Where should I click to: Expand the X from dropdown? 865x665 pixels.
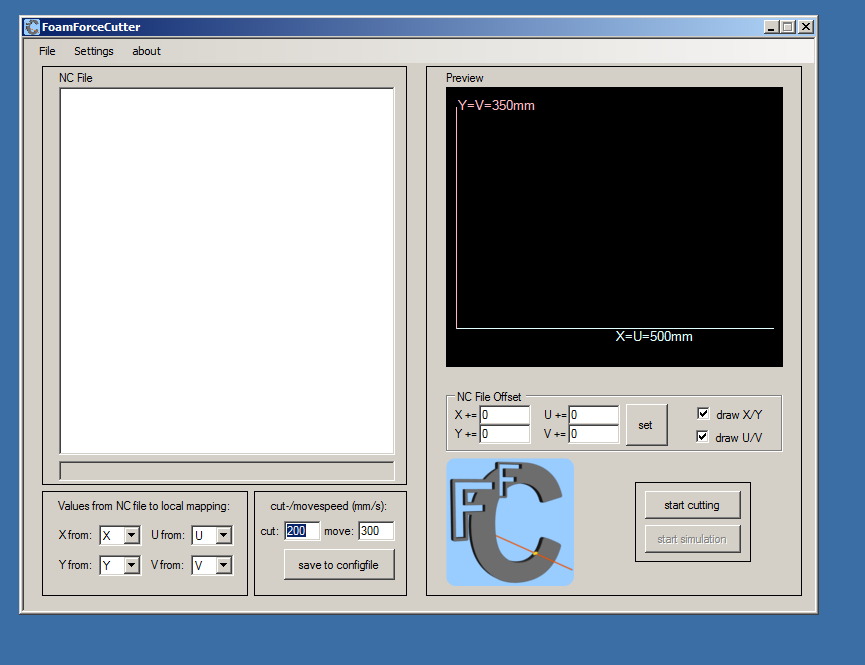tap(131, 535)
